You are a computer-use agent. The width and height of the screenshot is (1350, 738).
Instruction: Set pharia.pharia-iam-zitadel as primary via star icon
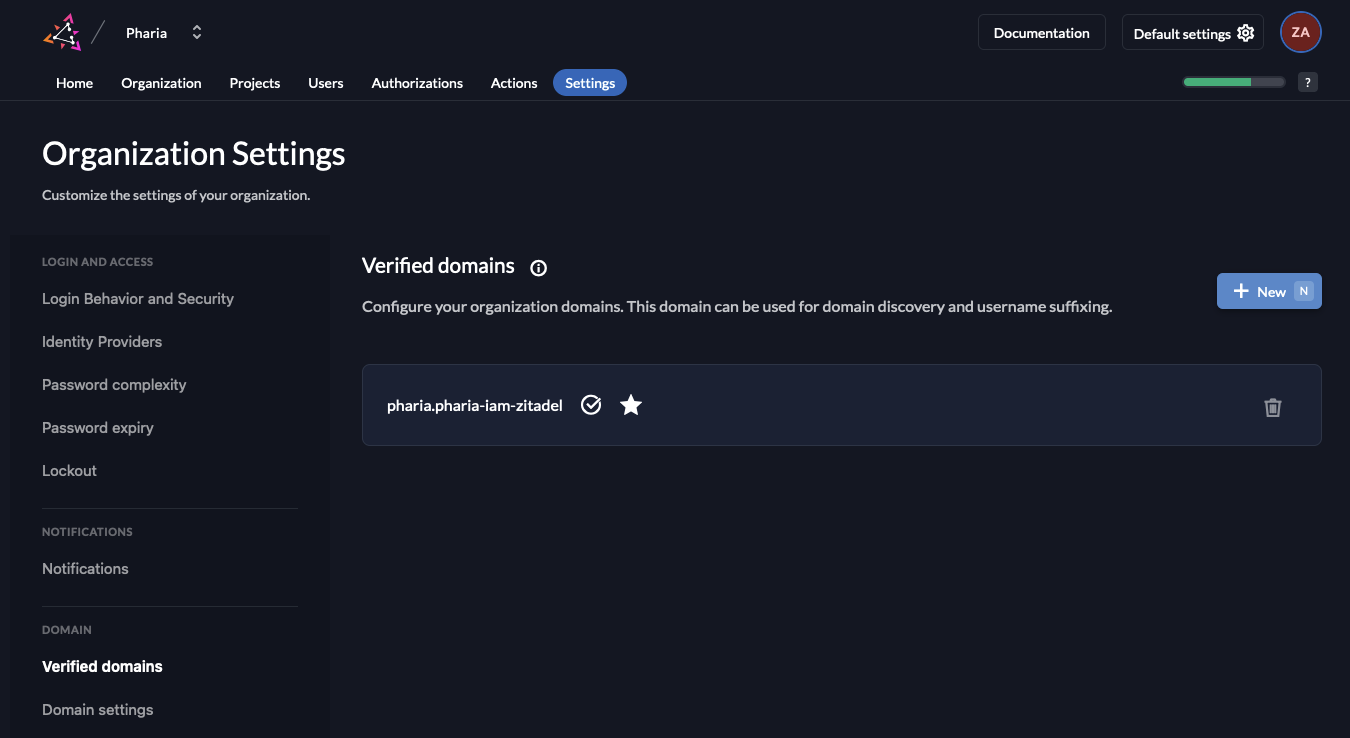[630, 404]
